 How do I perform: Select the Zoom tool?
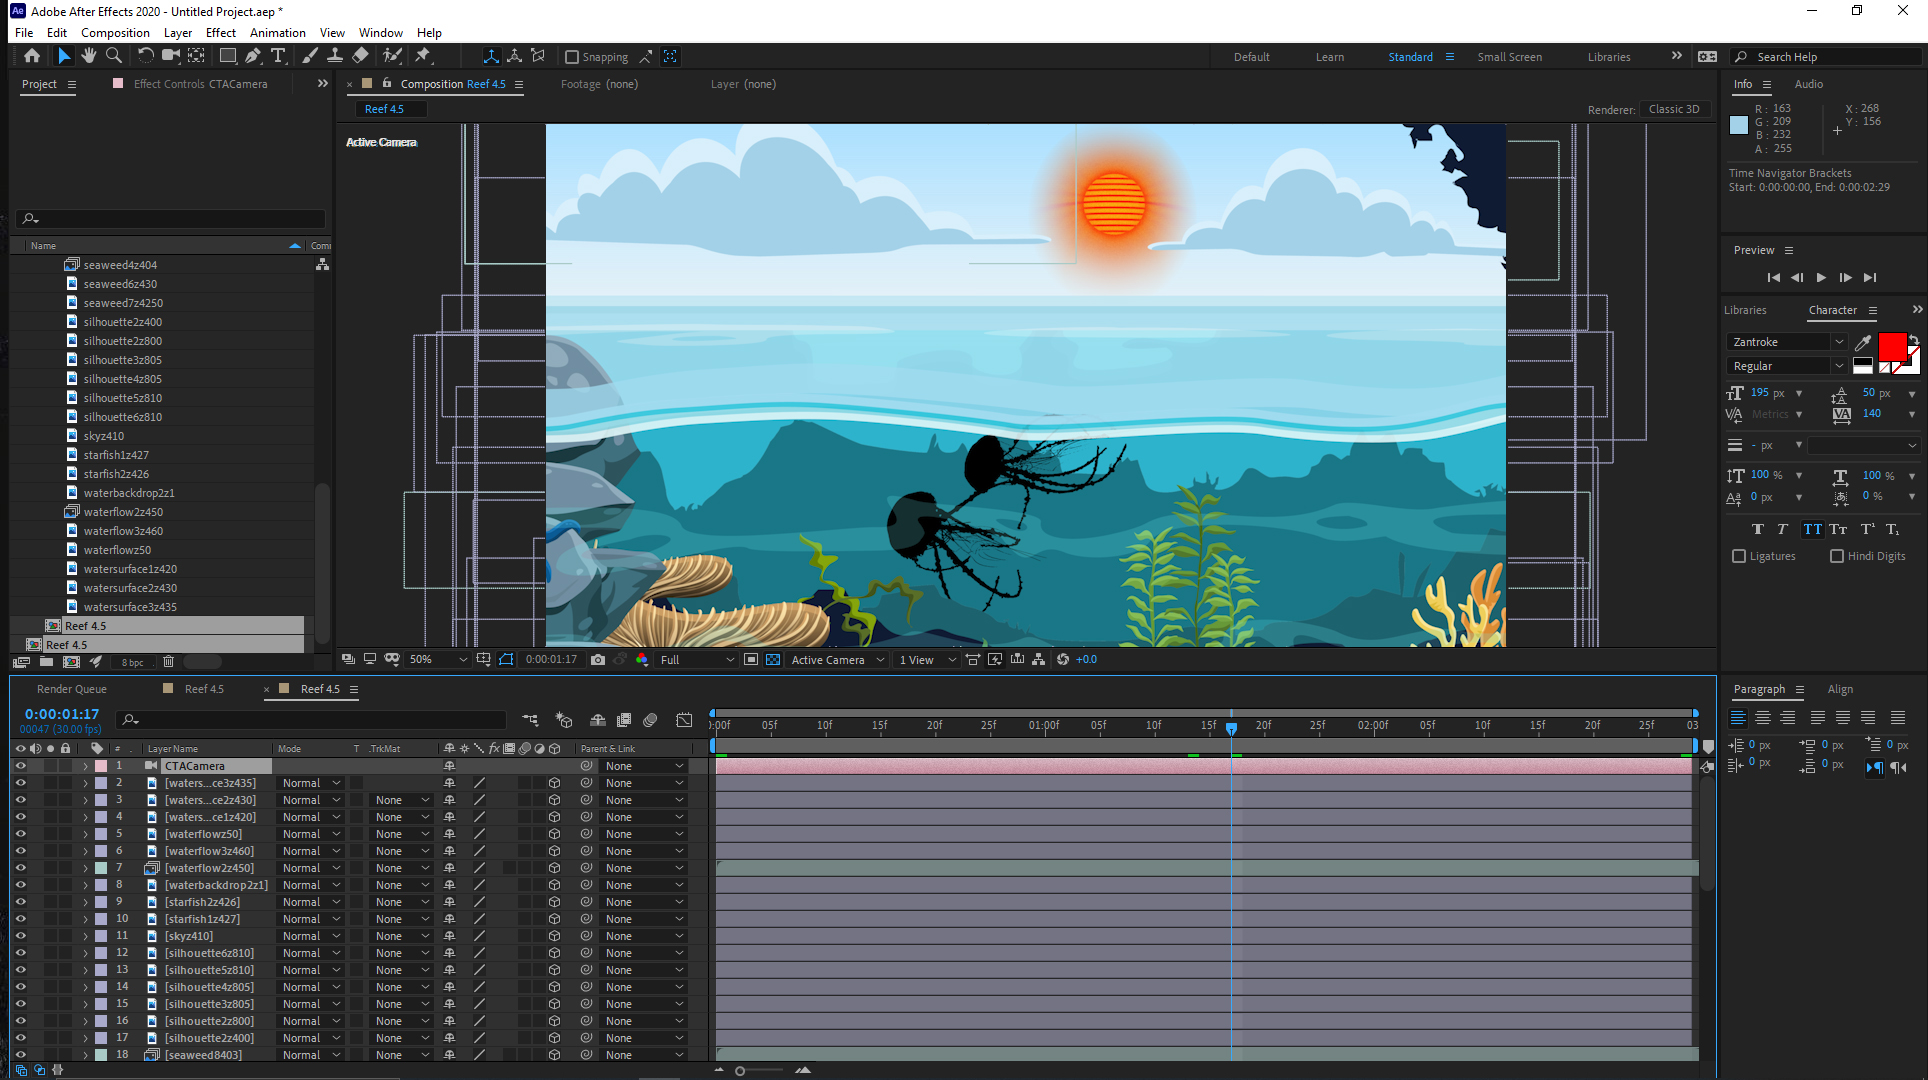coord(114,56)
